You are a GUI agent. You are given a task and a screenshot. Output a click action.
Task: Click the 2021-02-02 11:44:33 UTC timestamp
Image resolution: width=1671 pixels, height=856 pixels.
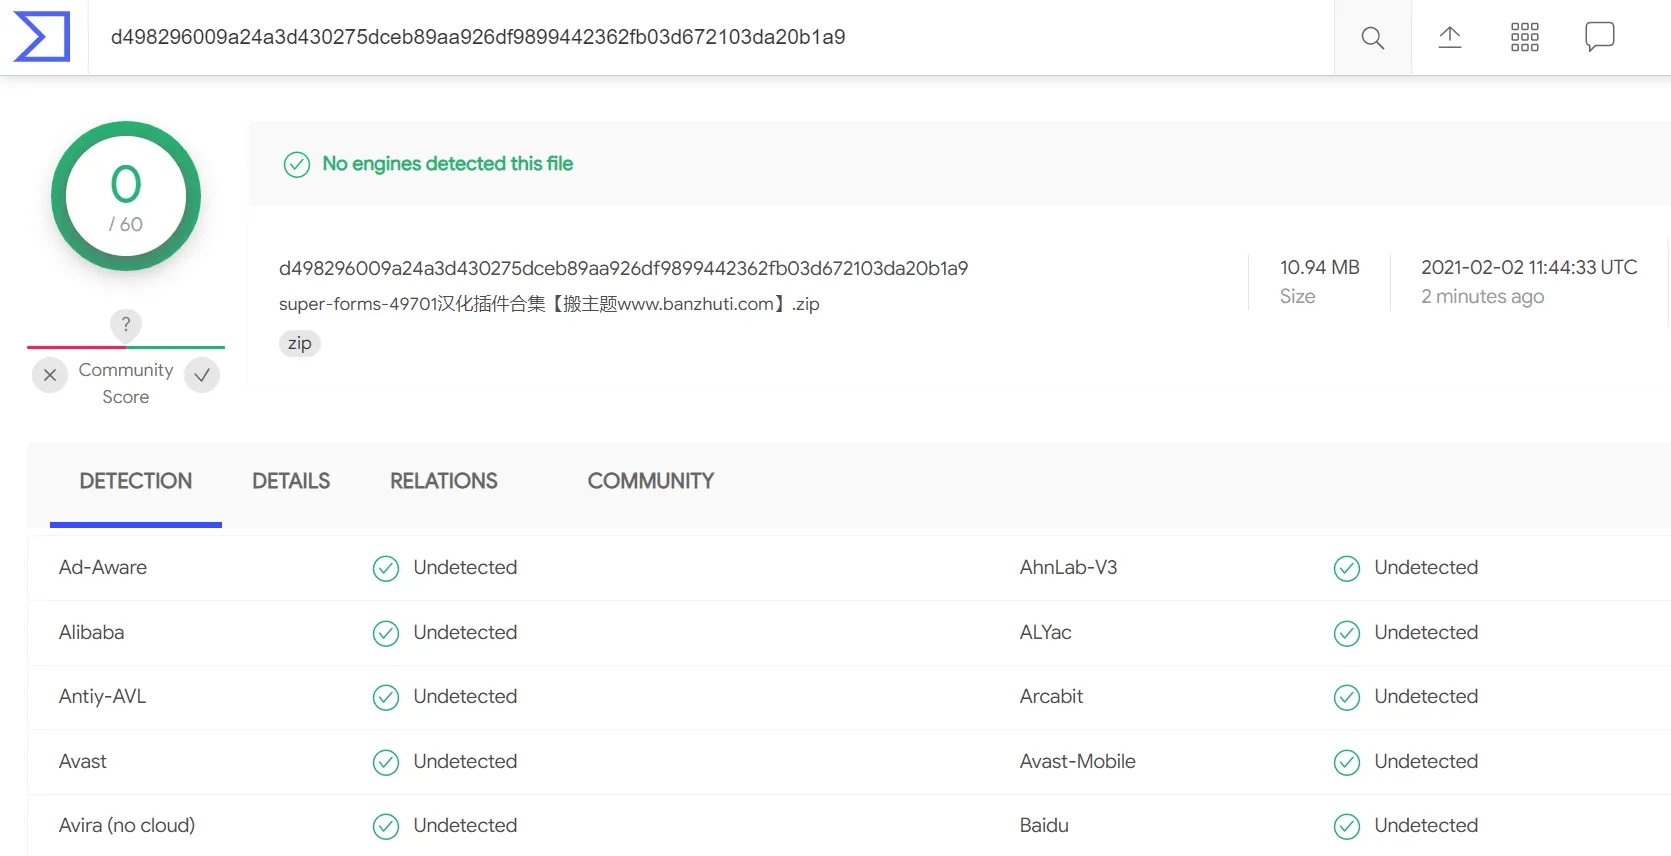pos(1529,267)
